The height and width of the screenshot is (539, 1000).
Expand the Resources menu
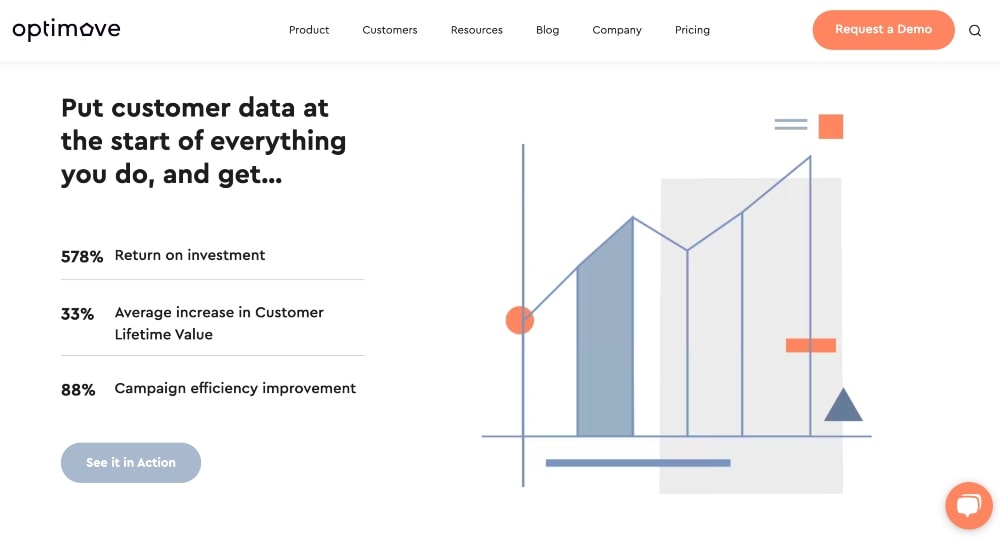click(x=477, y=30)
